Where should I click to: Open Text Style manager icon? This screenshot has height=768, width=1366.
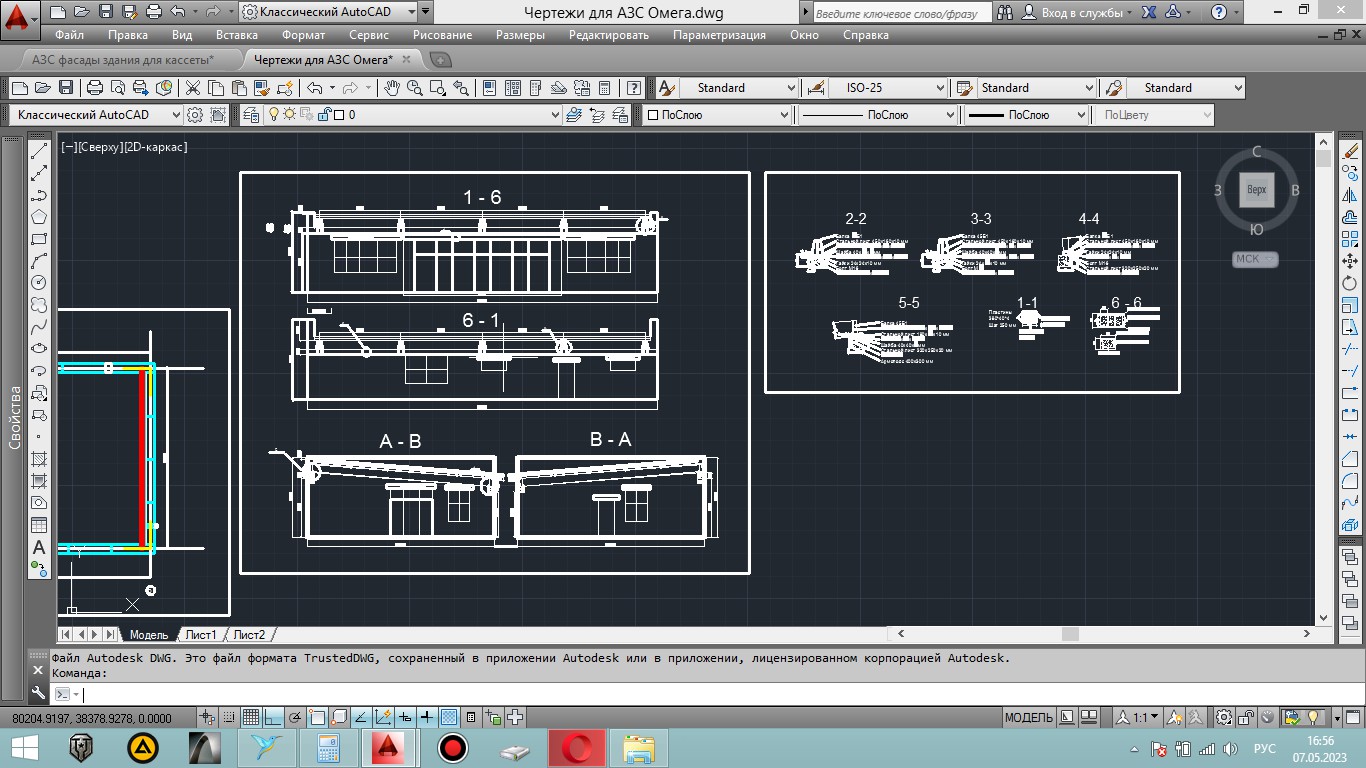tap(667, 88)
